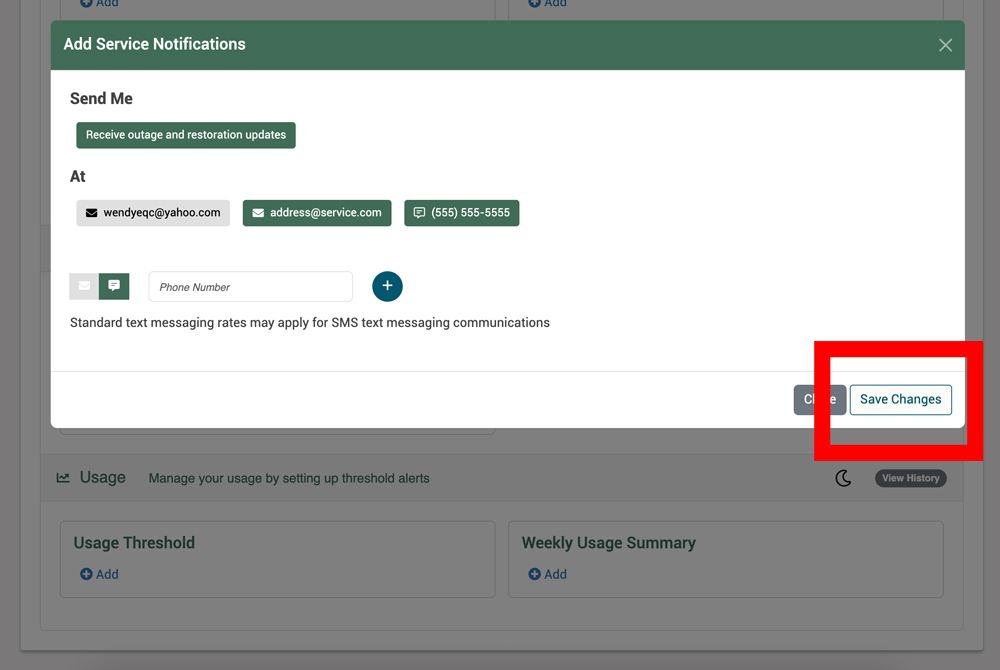Screen dimensions: 1000x670
Task: Click View History in Usage section
Action: pos(911,478)
